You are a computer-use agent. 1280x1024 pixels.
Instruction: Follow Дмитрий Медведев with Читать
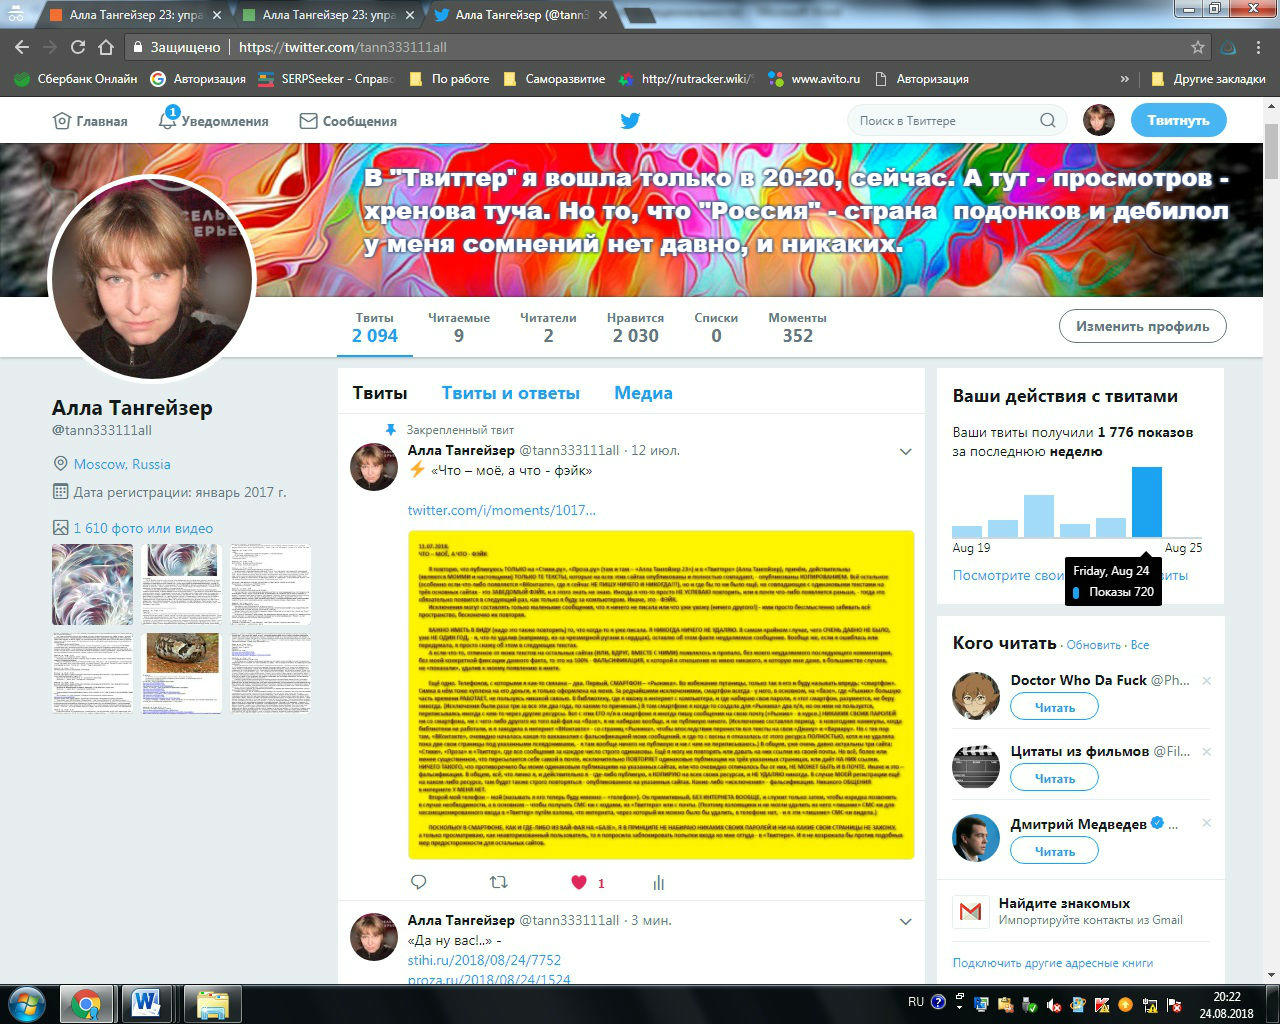click(1054, 851)
